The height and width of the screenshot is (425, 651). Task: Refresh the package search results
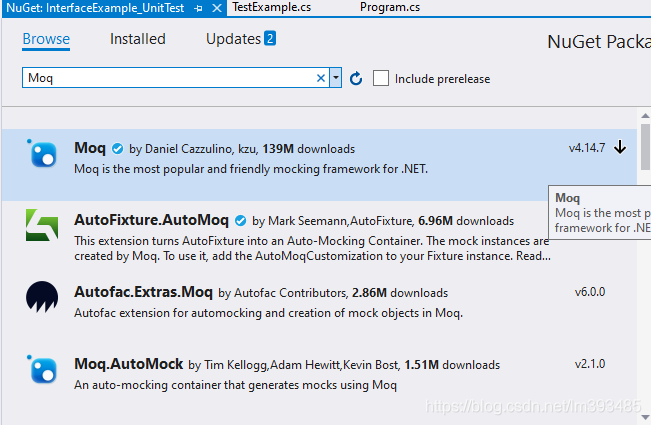click(x=356, y=78)
